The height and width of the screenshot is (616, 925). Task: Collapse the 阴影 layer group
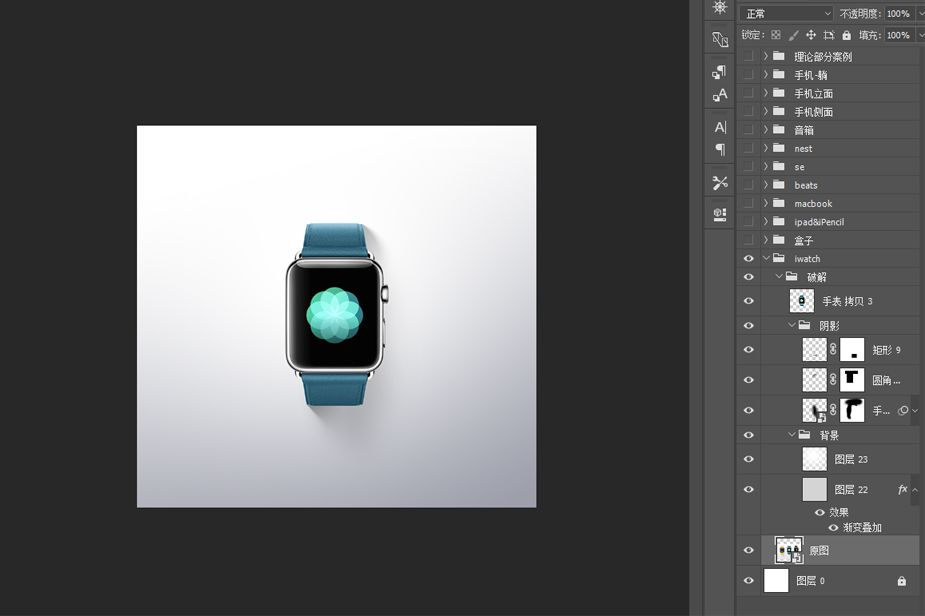pyautogui.click(x=792, y=325)
